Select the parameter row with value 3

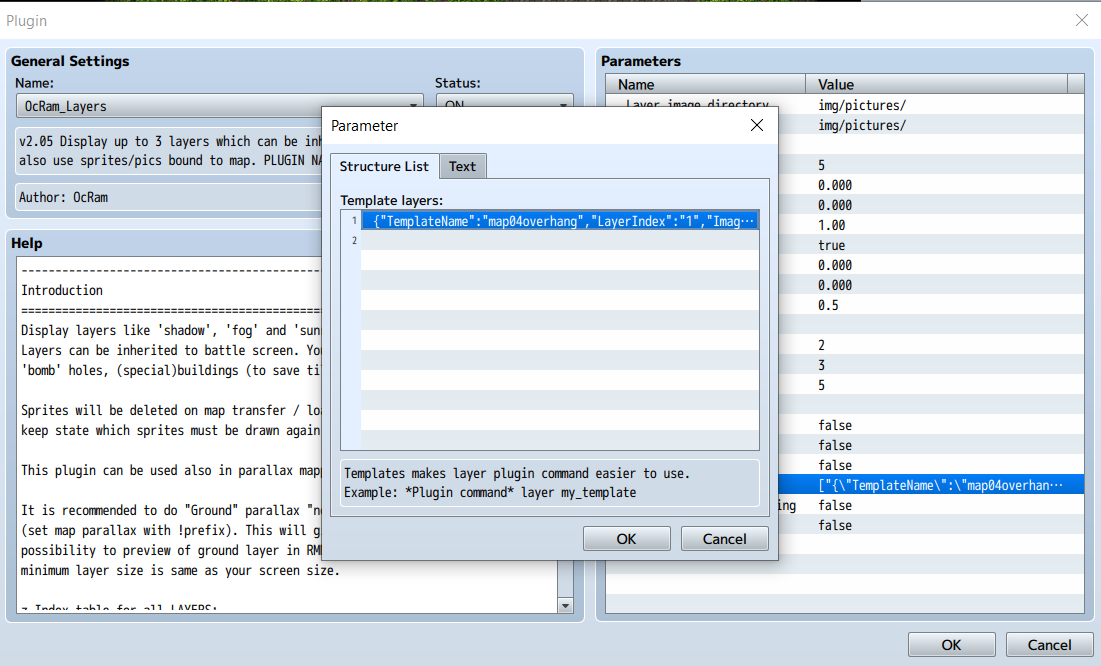point(821,365)
